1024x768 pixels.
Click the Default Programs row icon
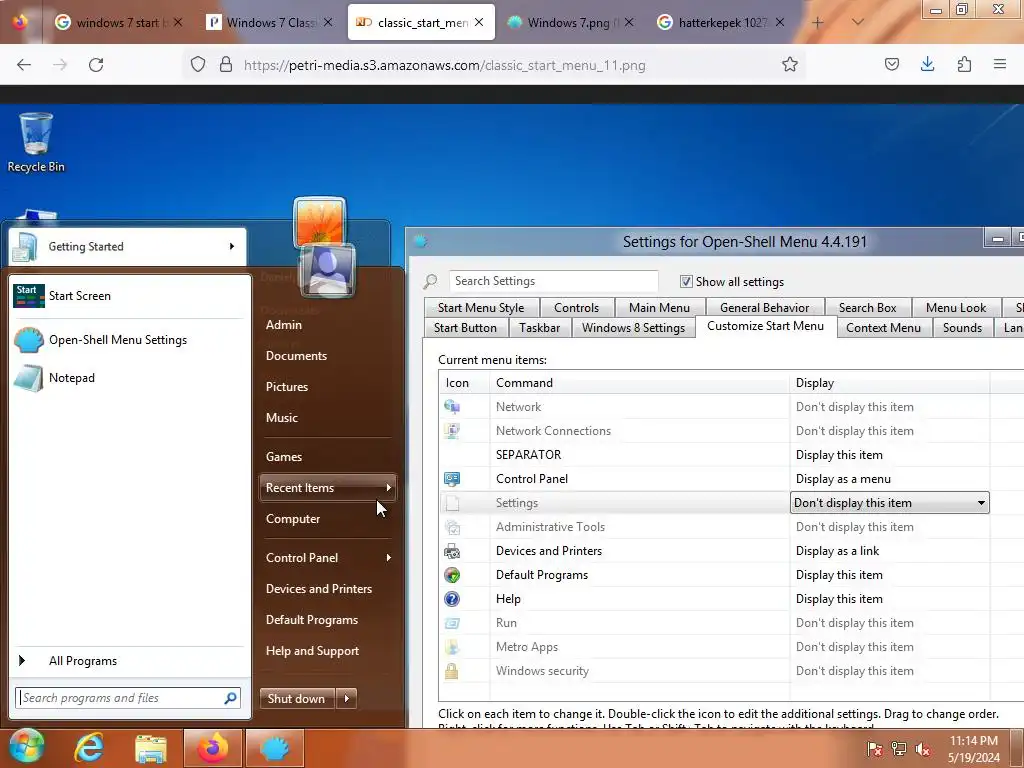(452, 575)
